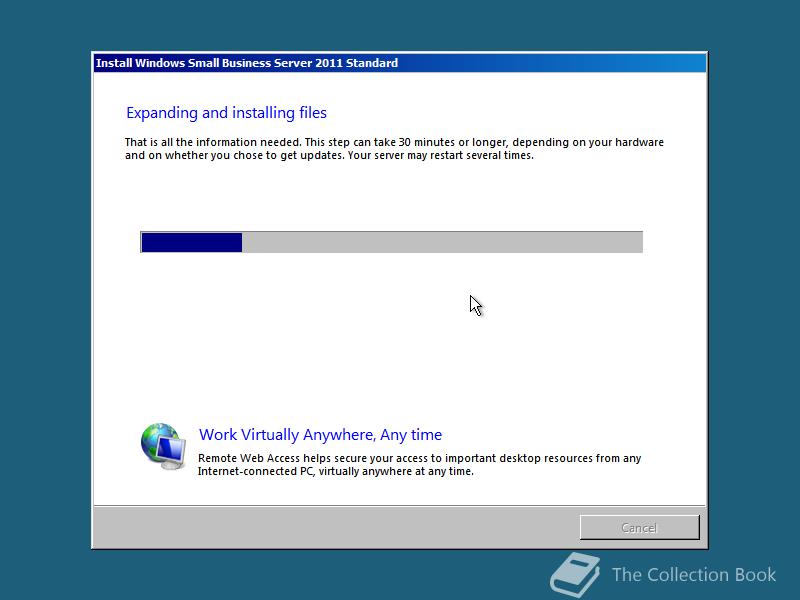Click the installation progress bar
The width and height of the screenshot is (800, 600).
[391, 242]
